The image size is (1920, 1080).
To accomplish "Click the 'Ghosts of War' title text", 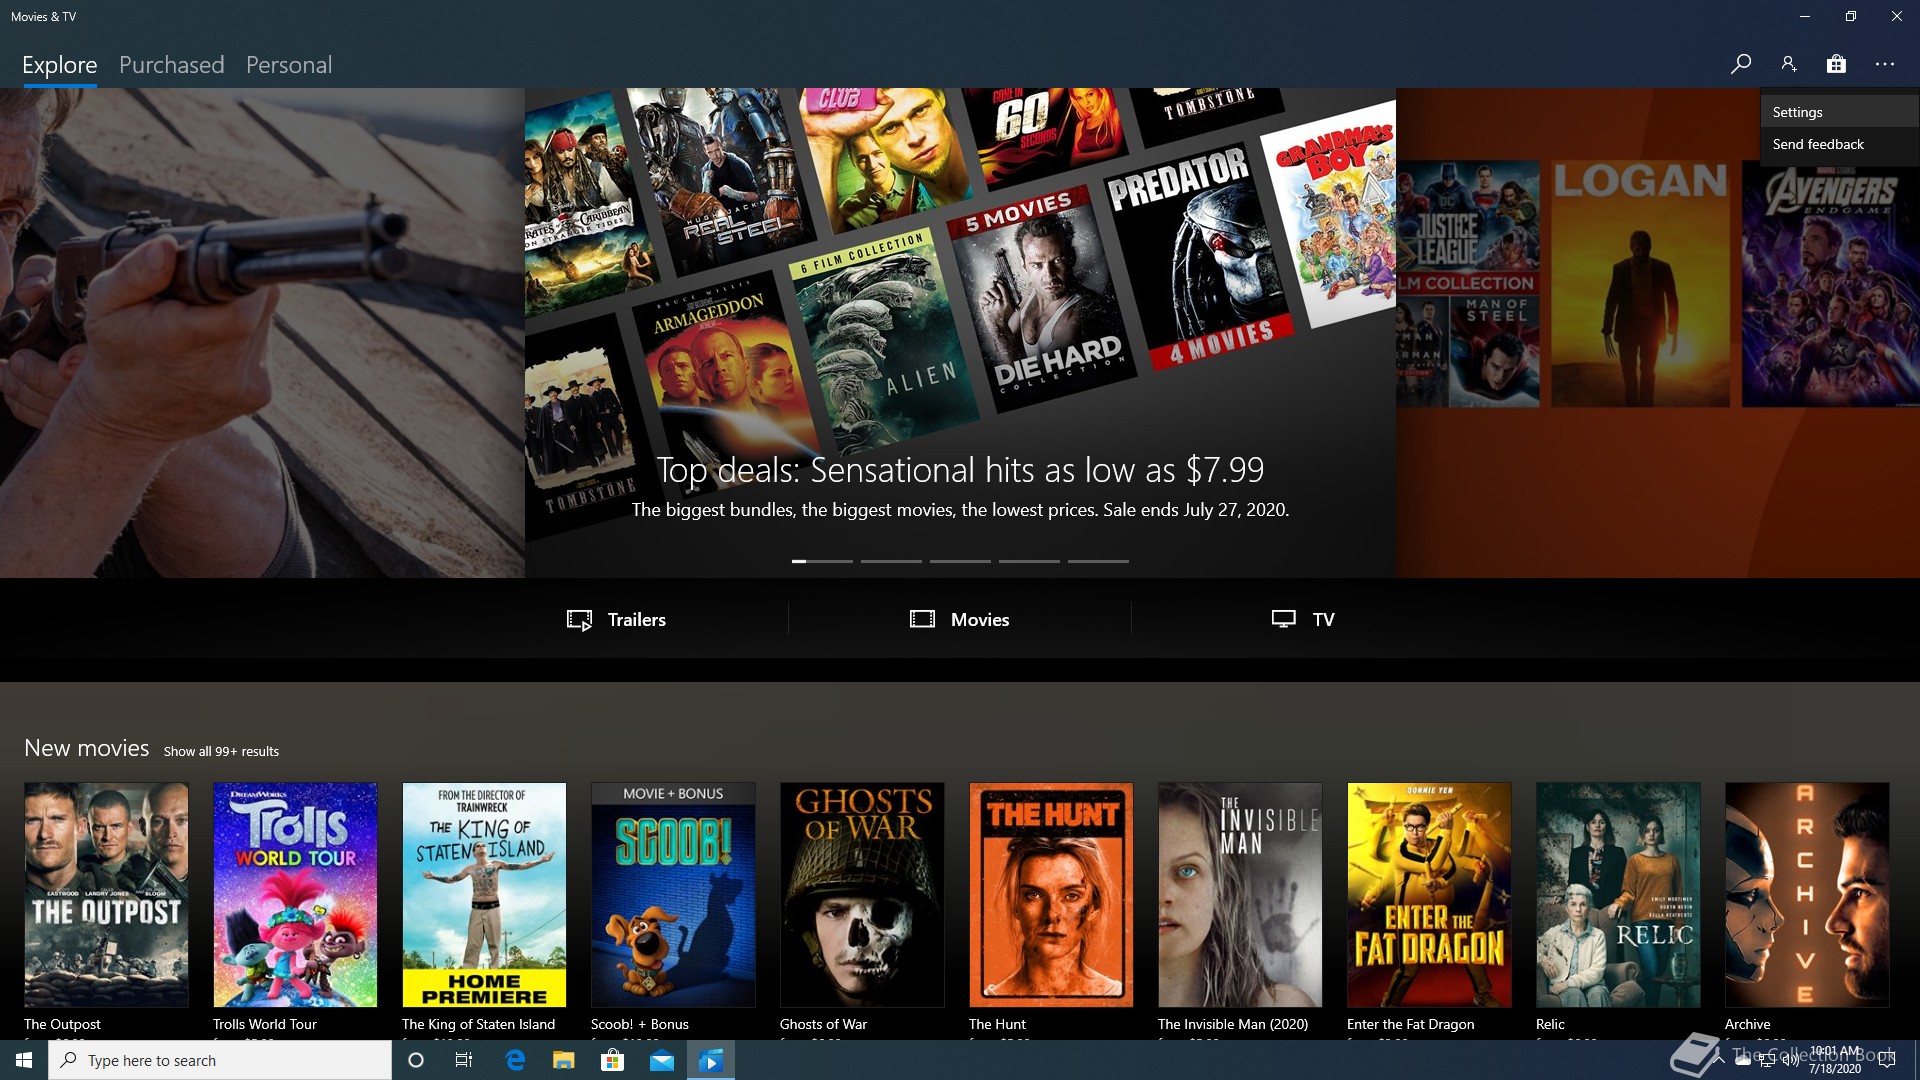I will (x=823, y=1024).
